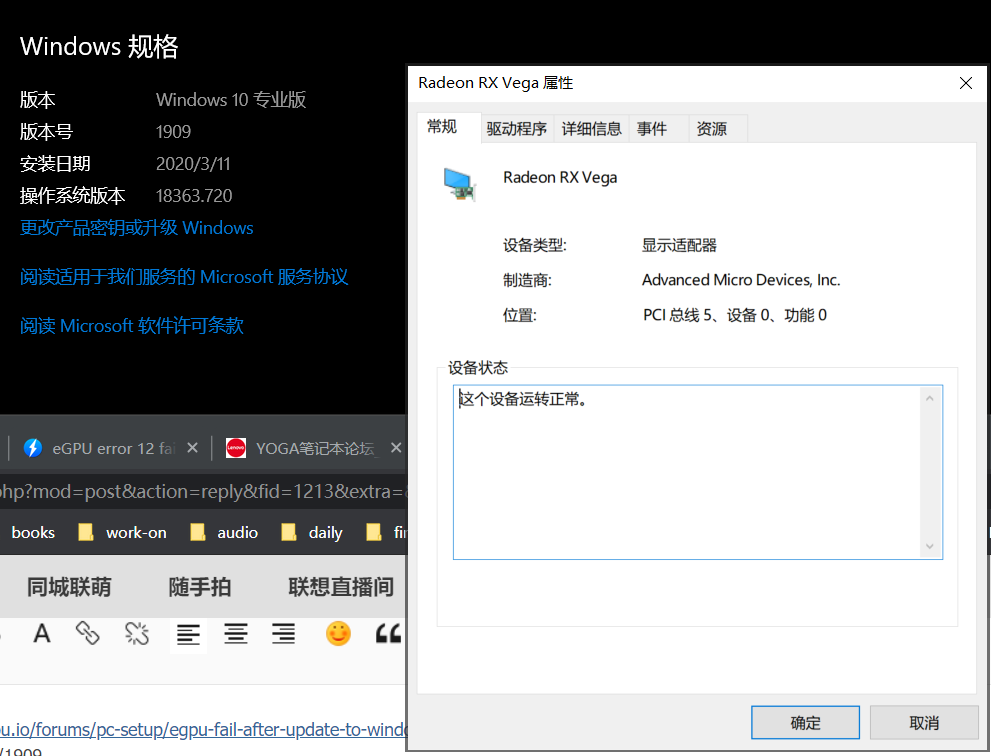The width and height of the screenshot is (991, 756).
Task: Click the version number 1909 value
Action: coord(173,131)
